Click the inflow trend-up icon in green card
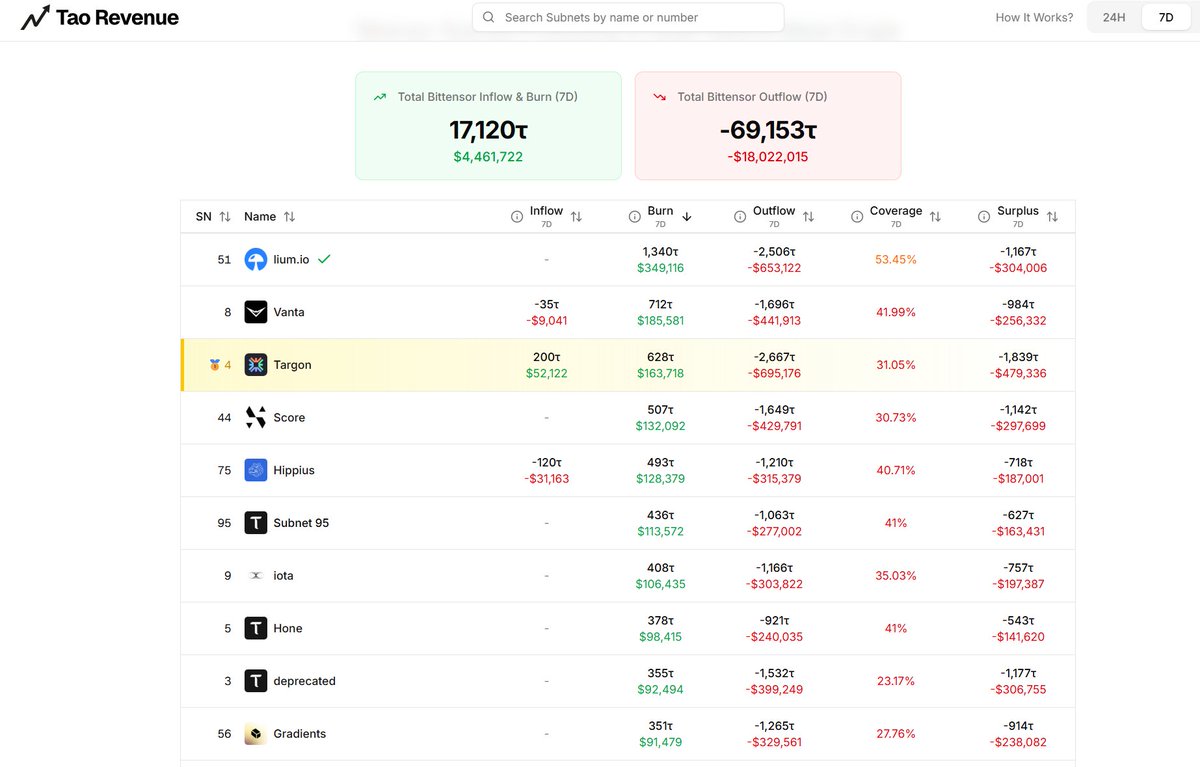This screenshot has width=1200, height=767. [x=380, y=97]
